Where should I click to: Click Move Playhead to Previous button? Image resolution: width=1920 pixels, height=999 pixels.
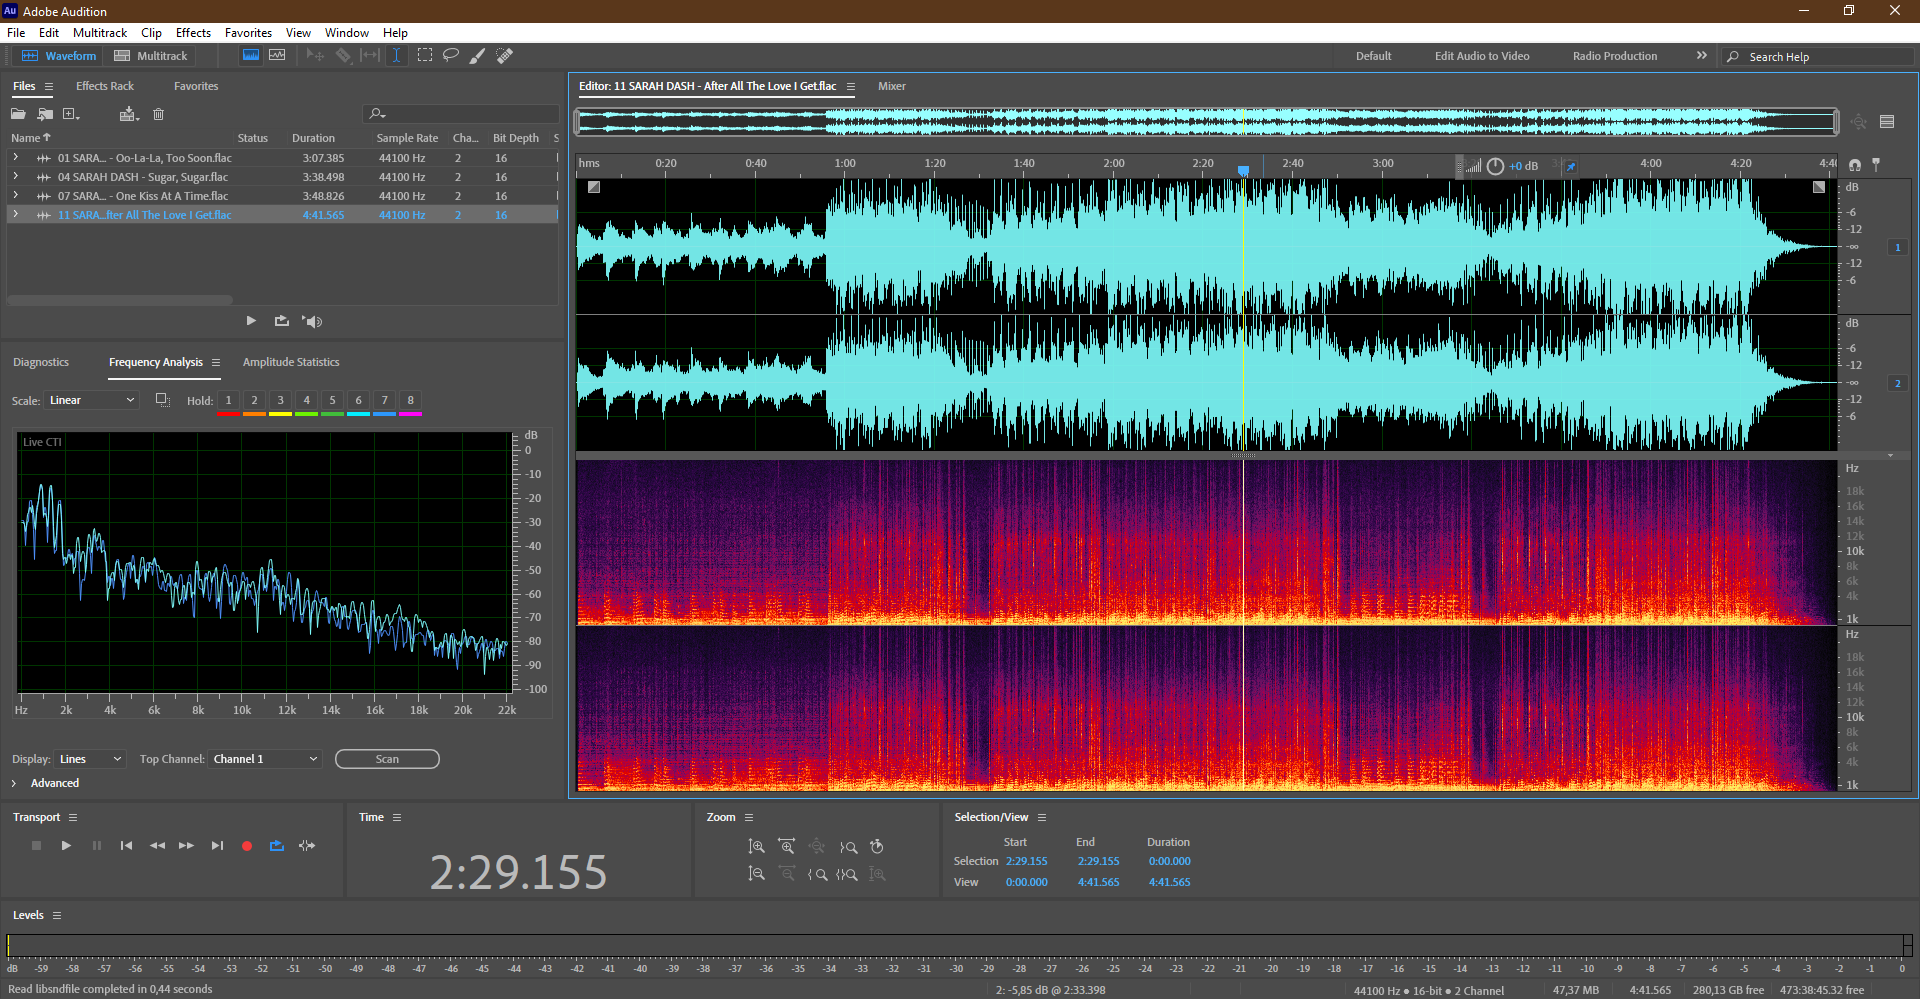pos(126,846)
